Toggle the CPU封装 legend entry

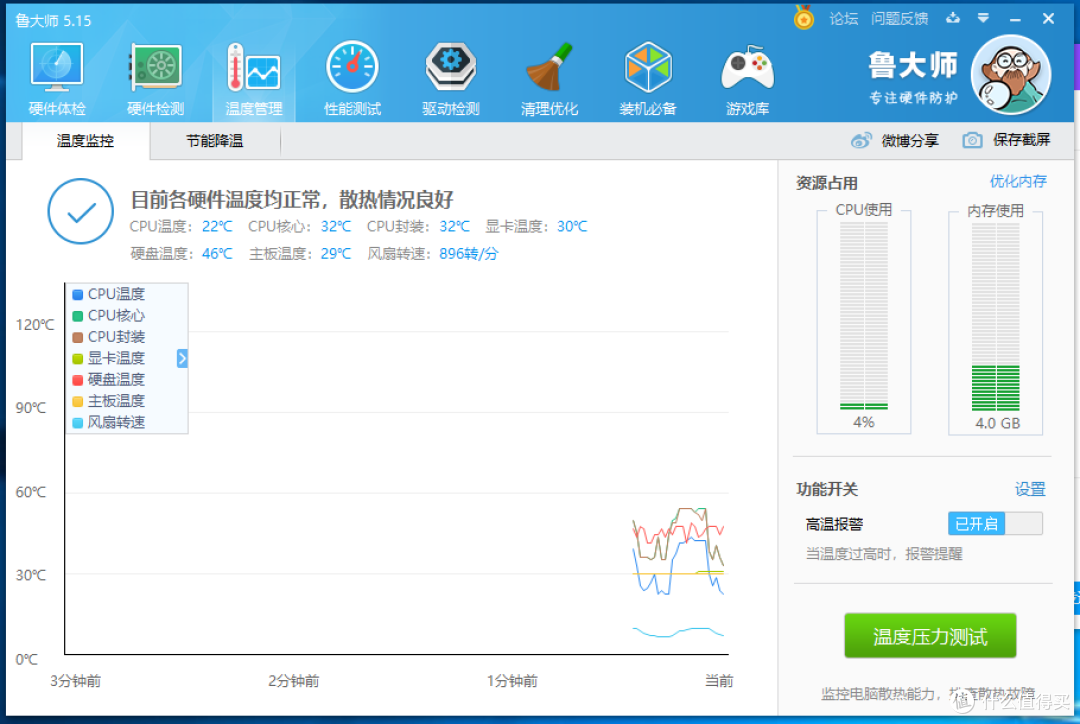[109, 337]
